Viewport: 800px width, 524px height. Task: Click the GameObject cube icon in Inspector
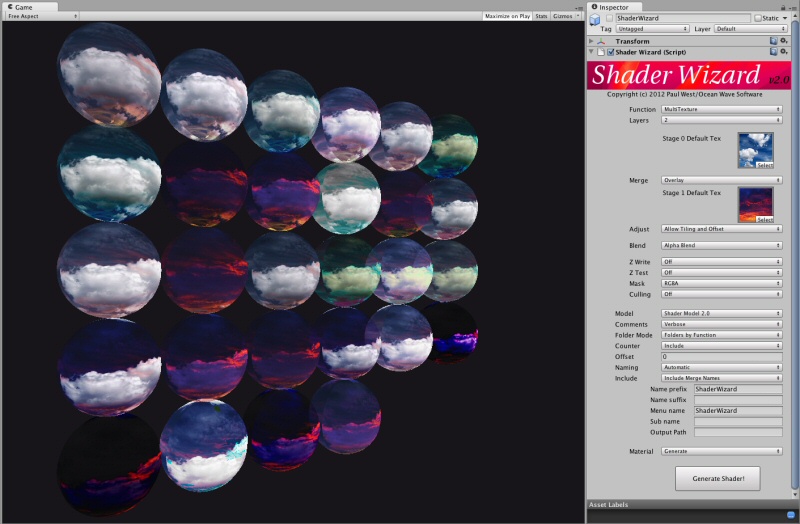[x=594, y=20]
